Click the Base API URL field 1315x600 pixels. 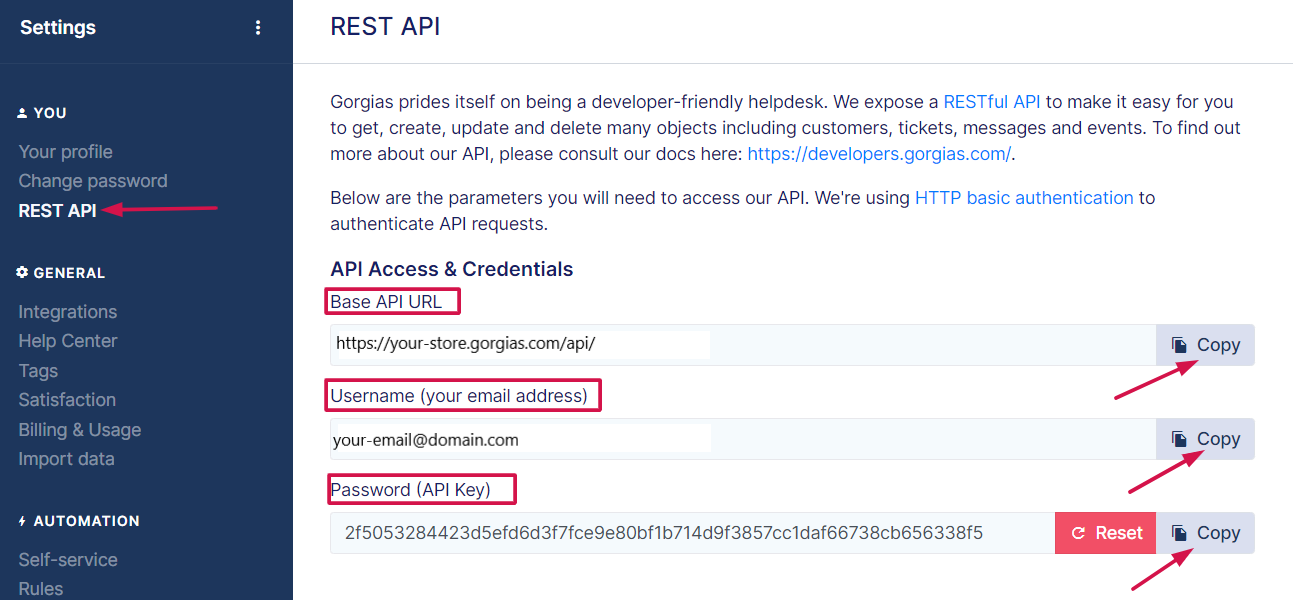(x=742, y=345)
